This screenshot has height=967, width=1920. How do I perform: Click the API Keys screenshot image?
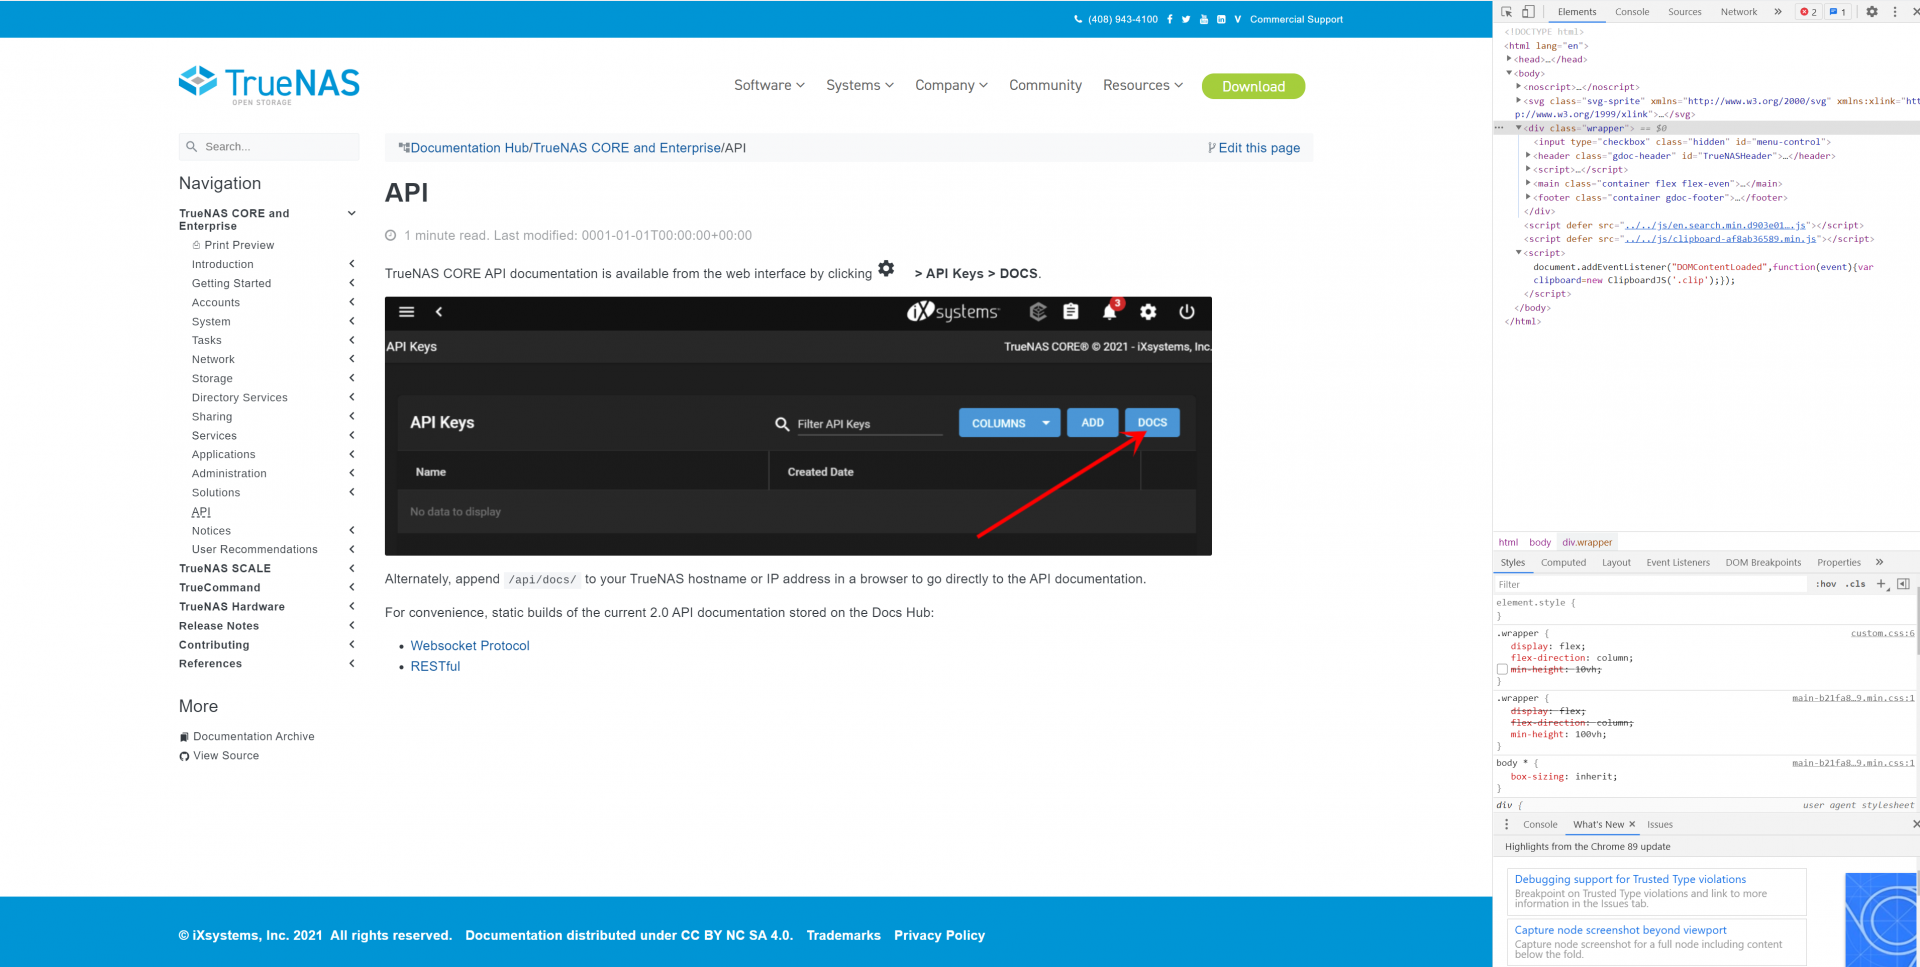(x=798, y=426)
